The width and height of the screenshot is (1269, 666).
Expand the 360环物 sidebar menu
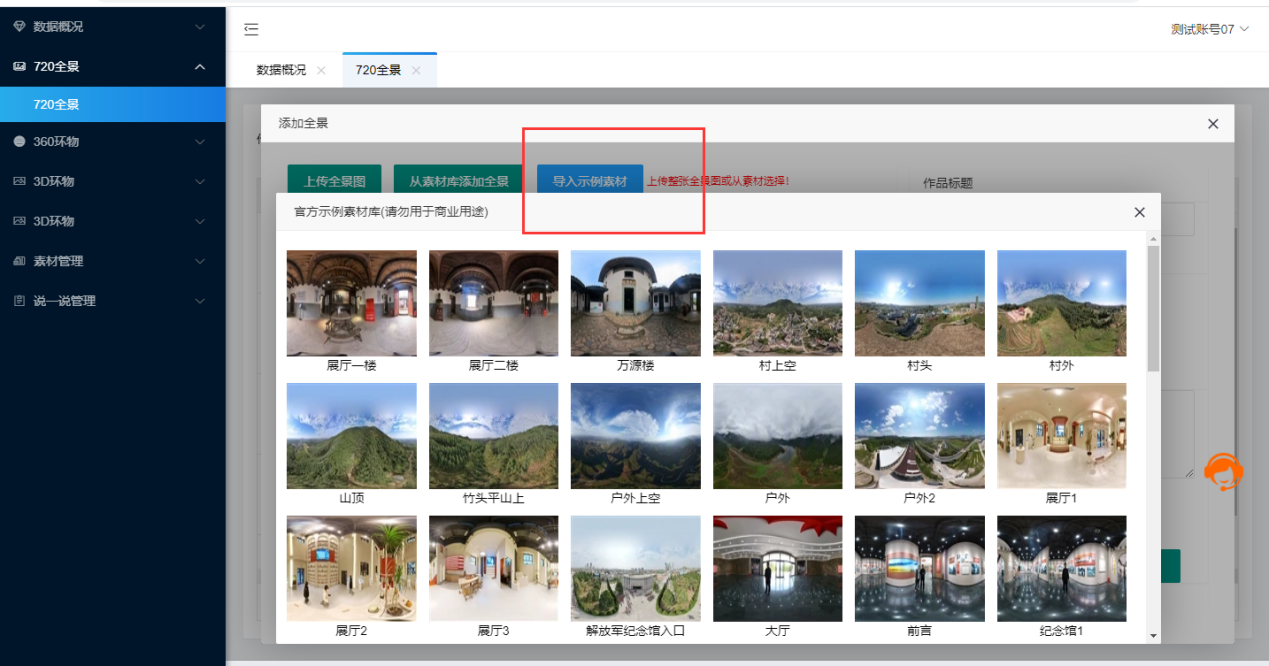(x=200, y=142)
